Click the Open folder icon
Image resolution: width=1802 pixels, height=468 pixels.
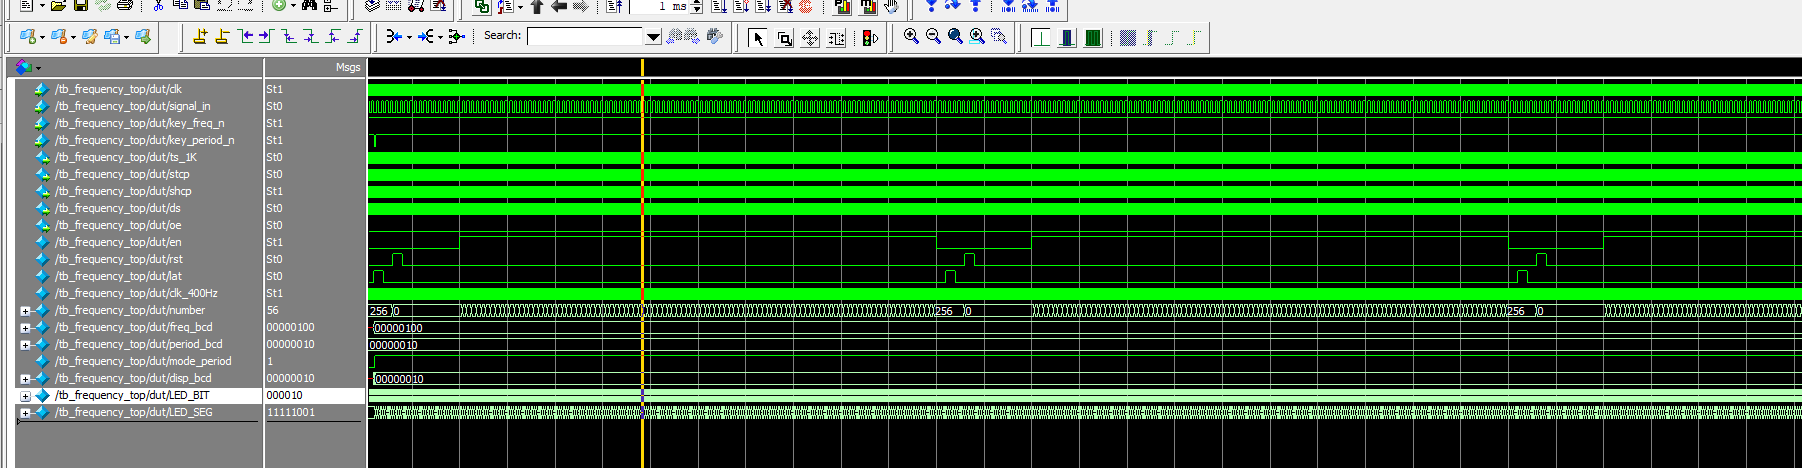59,5
